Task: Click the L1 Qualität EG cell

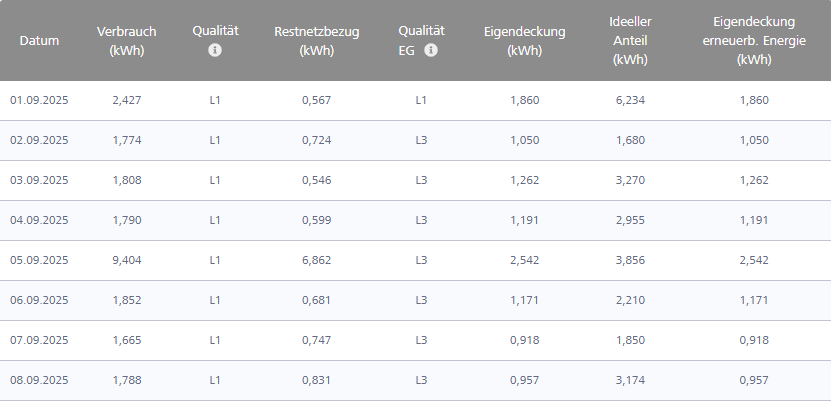Action: [x=421, y=100]
